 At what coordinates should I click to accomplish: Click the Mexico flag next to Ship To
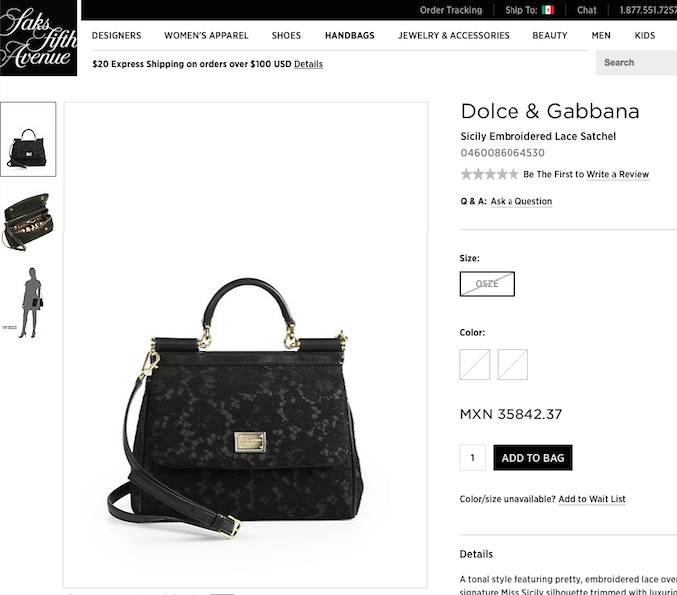548,10
